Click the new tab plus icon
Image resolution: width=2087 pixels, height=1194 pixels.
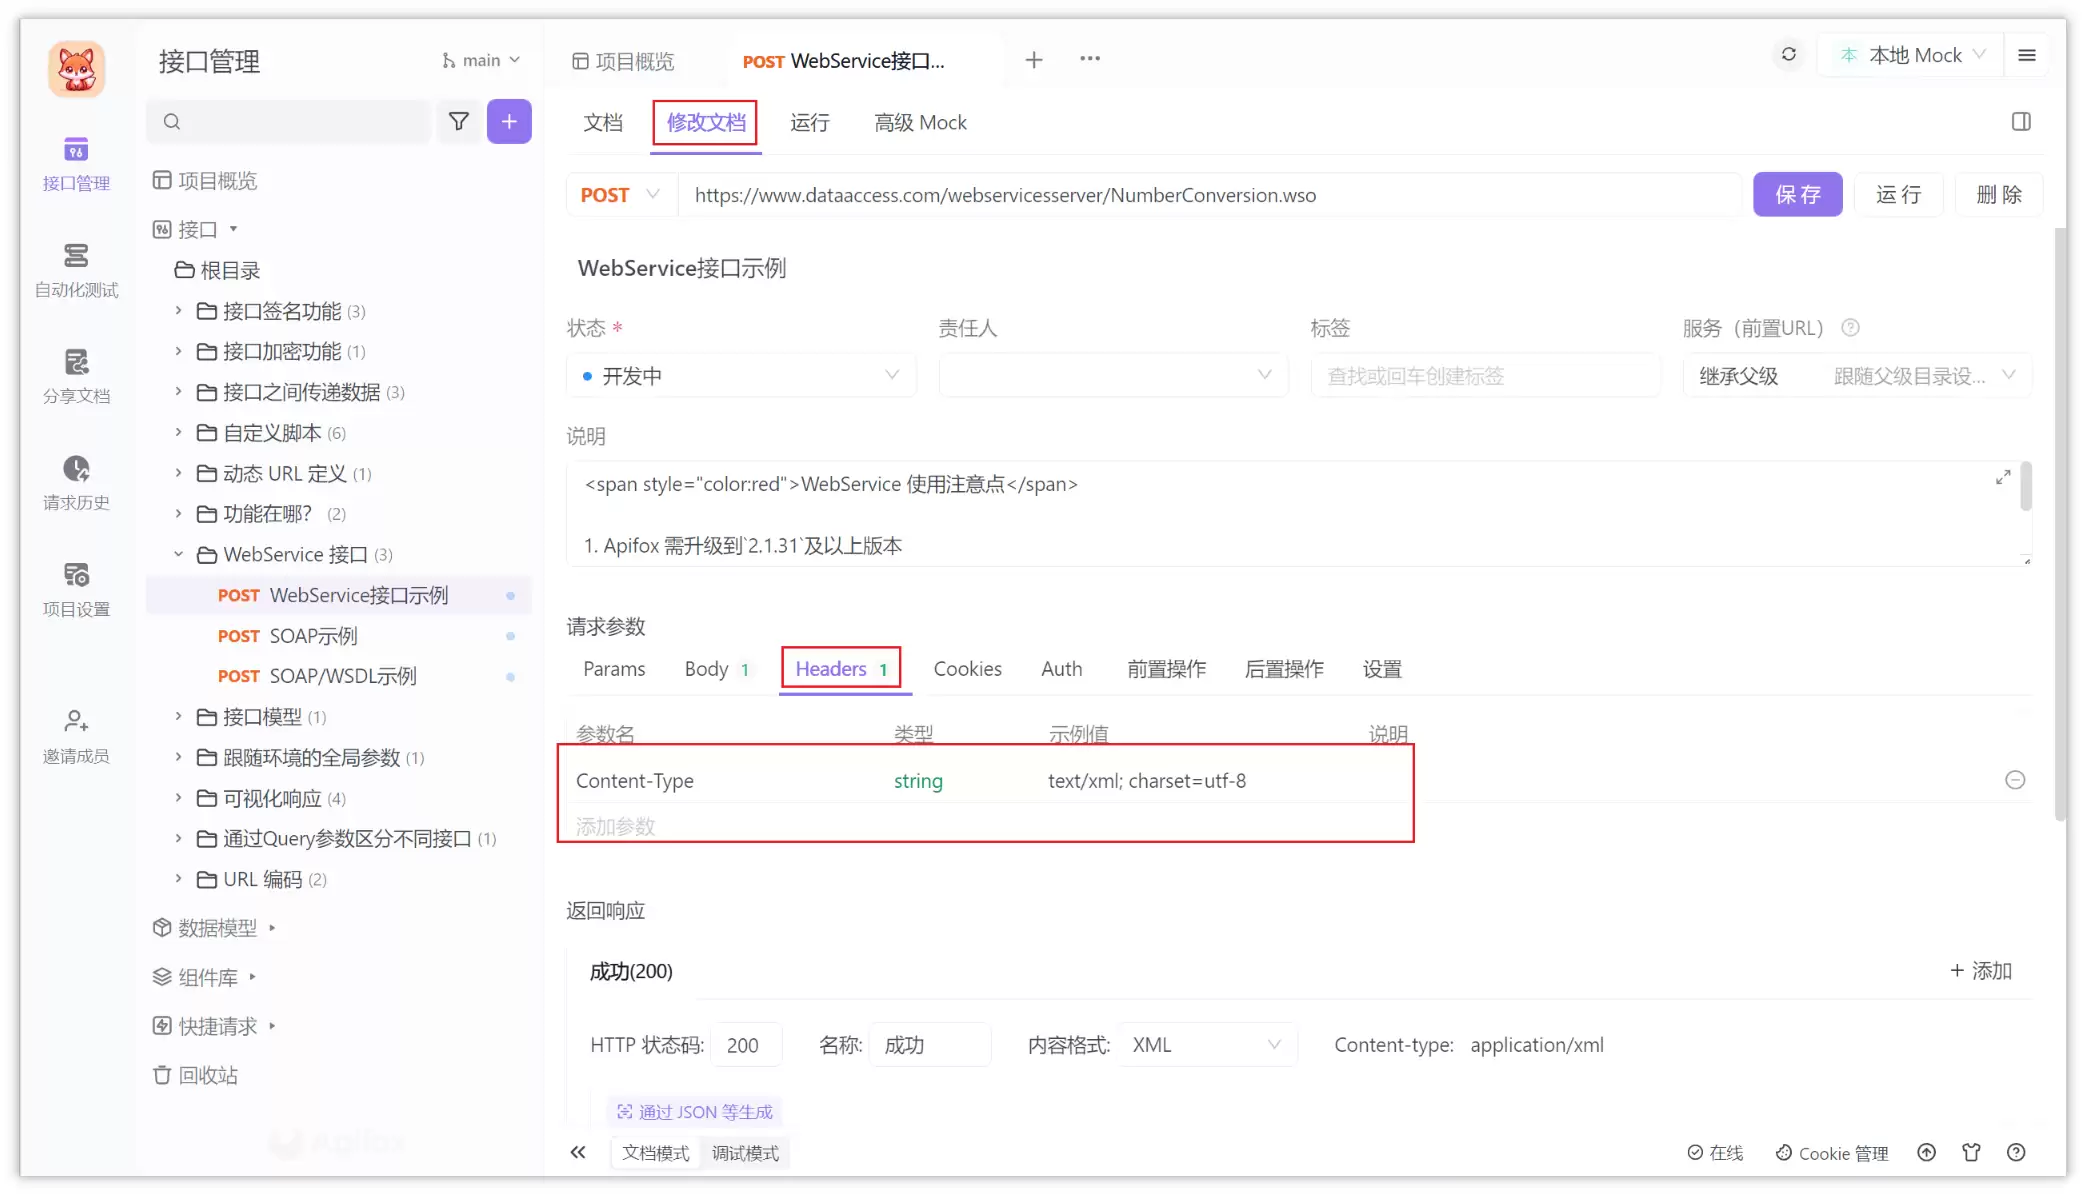click(1034, 60)
